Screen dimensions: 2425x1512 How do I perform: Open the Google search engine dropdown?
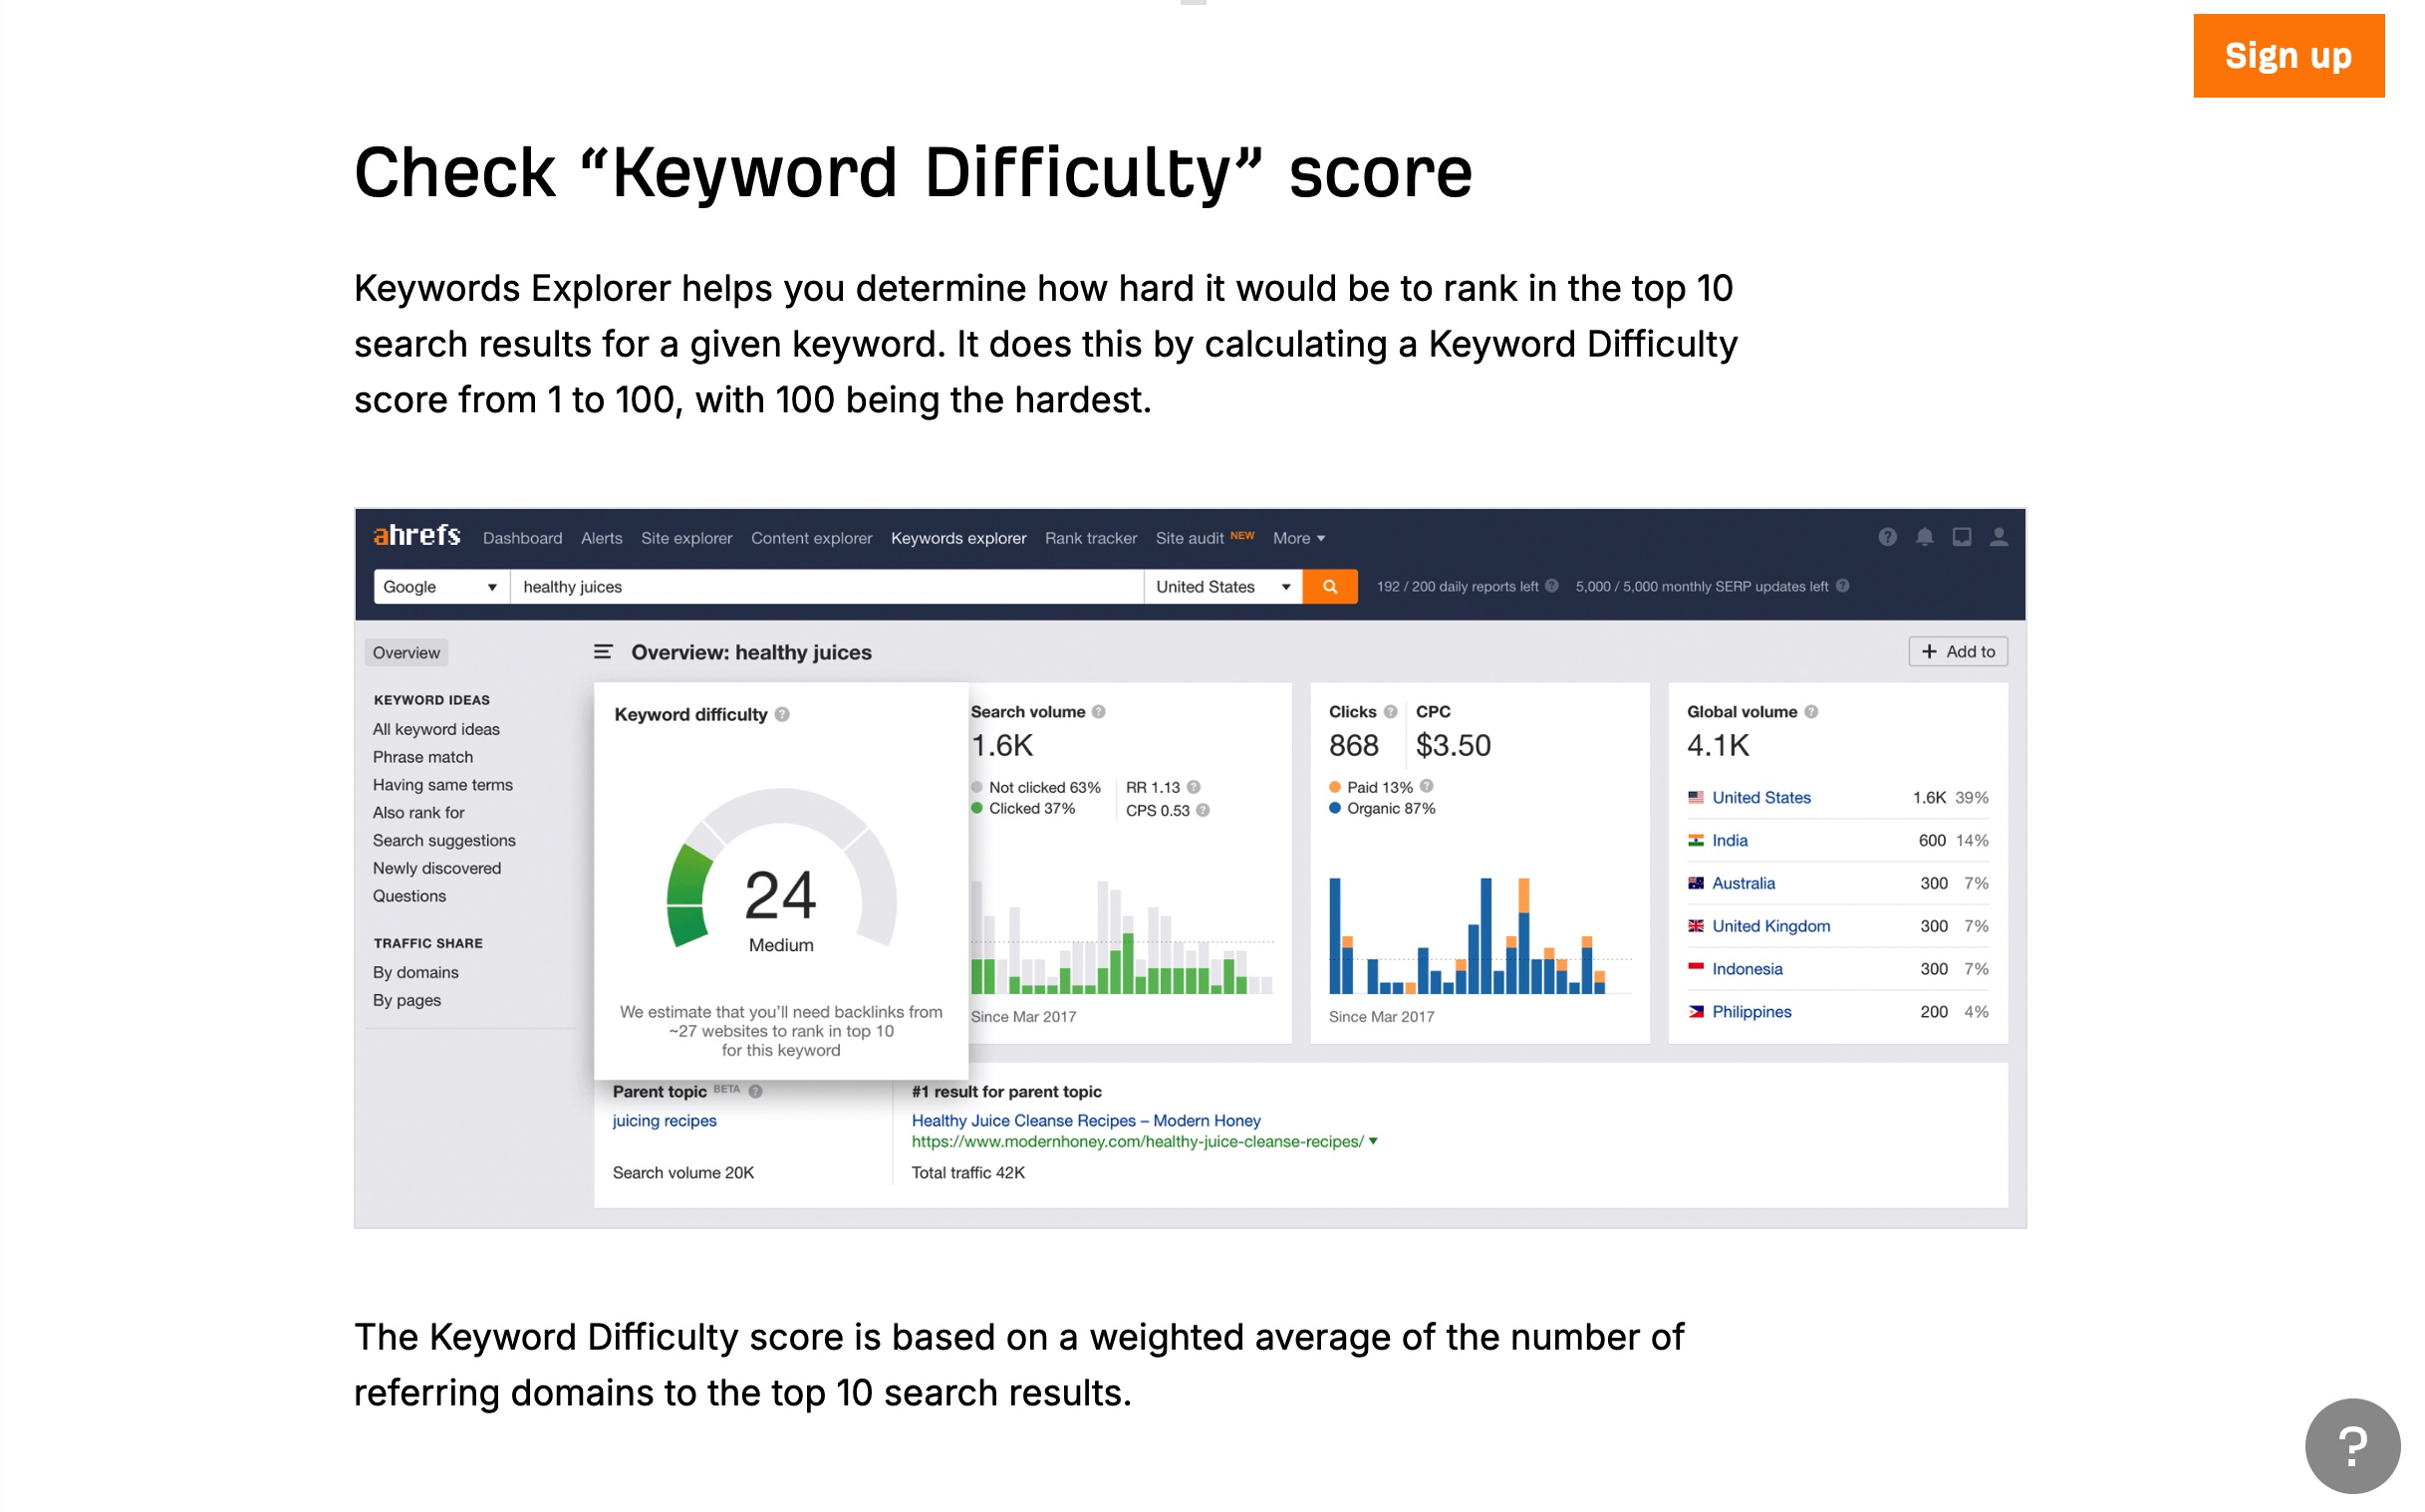441,588
